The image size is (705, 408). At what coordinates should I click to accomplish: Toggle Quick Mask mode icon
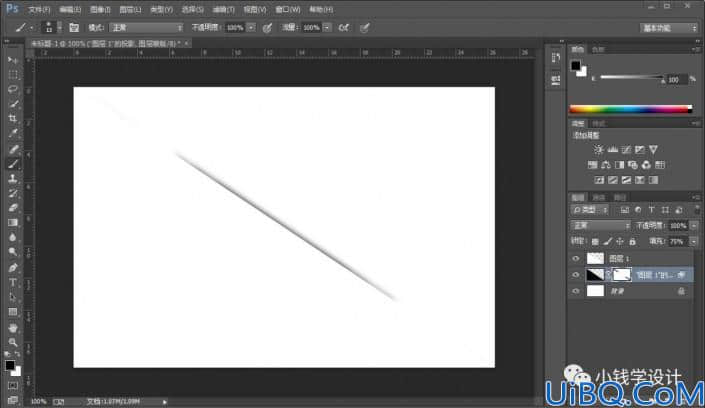(13, 386)
